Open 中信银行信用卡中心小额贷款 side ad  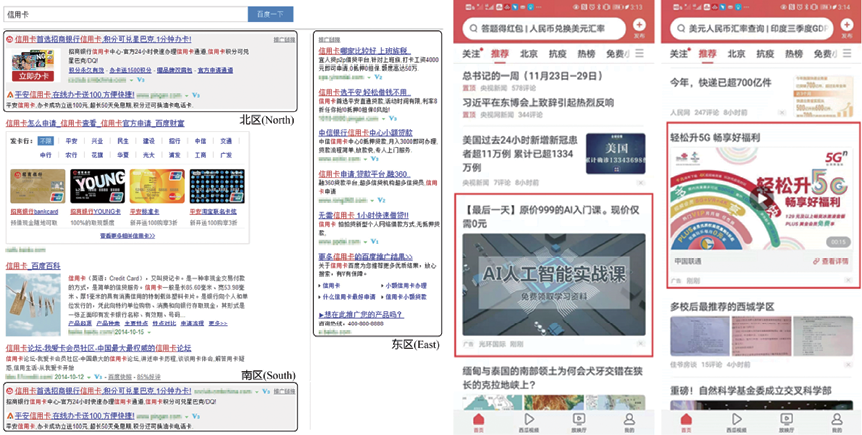click(x=366, y=133)
